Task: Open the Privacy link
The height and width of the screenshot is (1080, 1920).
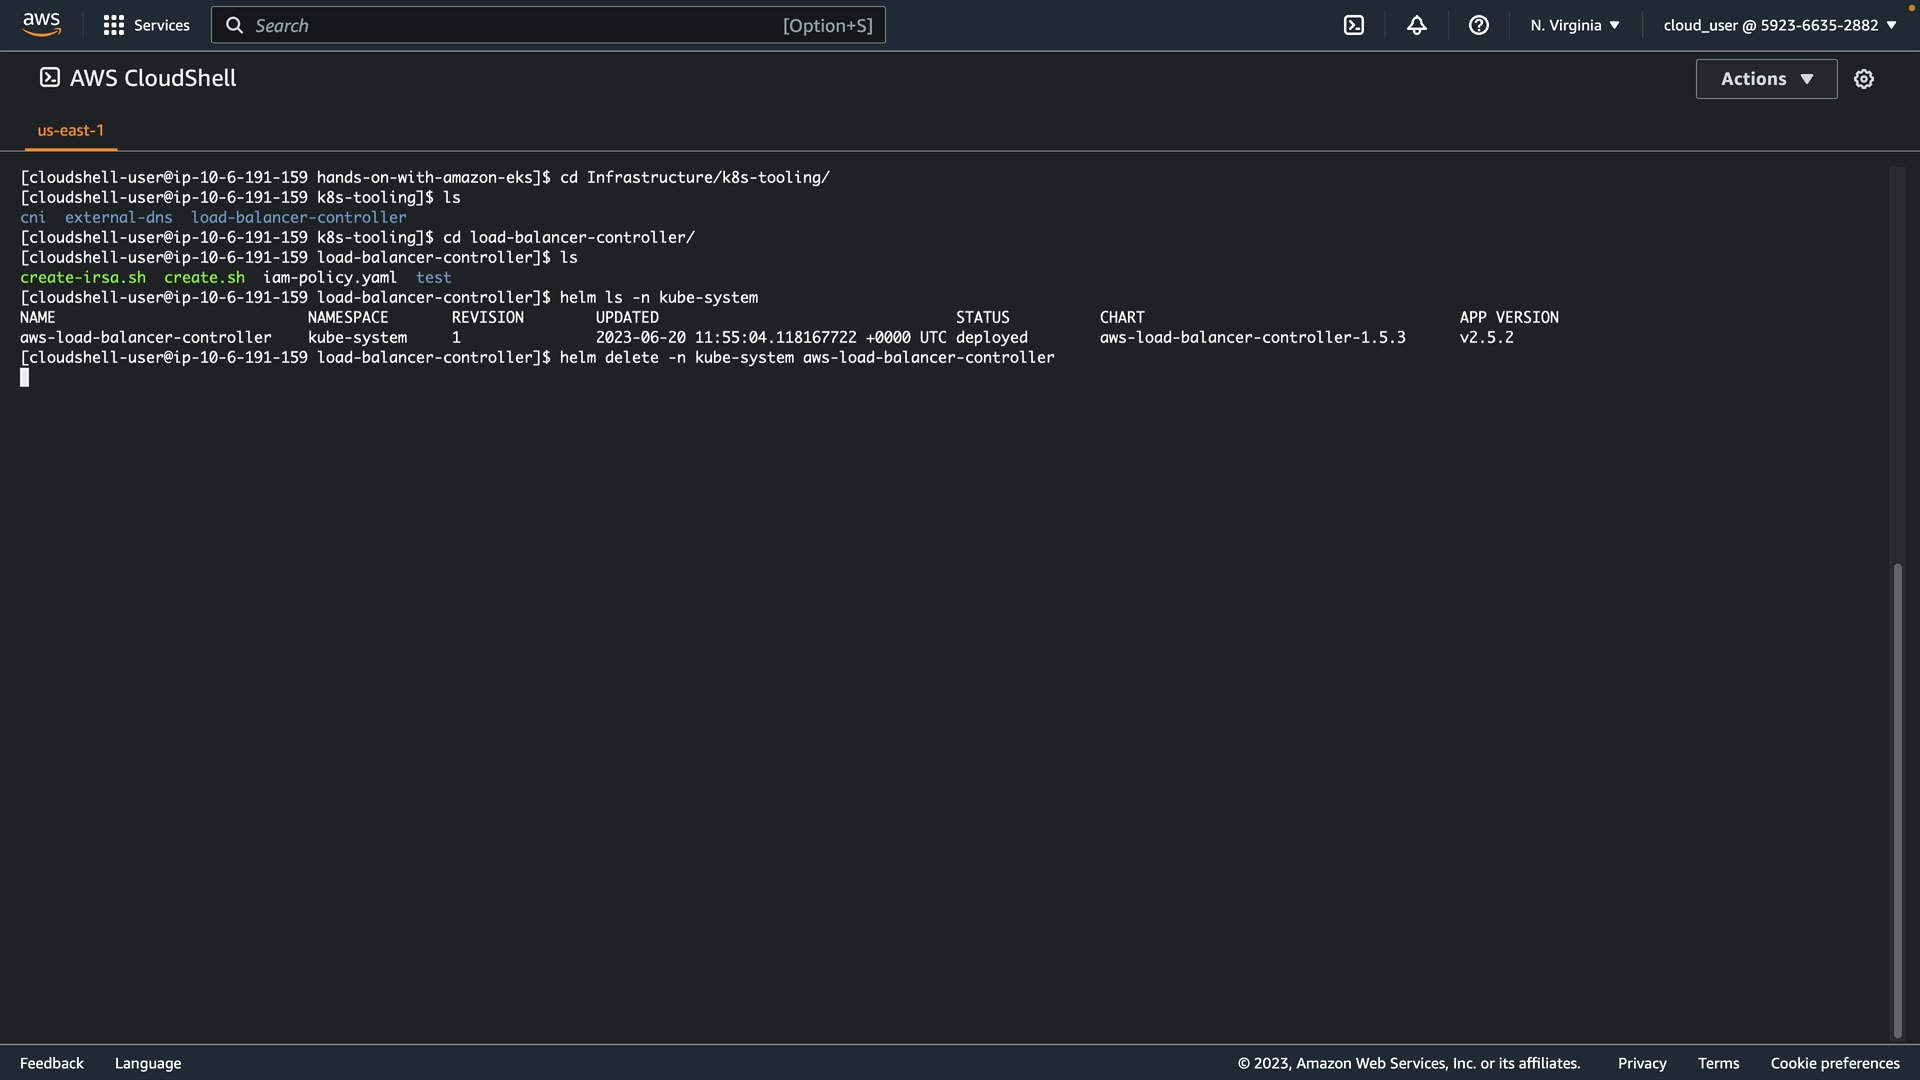Action: tap(1641, 1063)
